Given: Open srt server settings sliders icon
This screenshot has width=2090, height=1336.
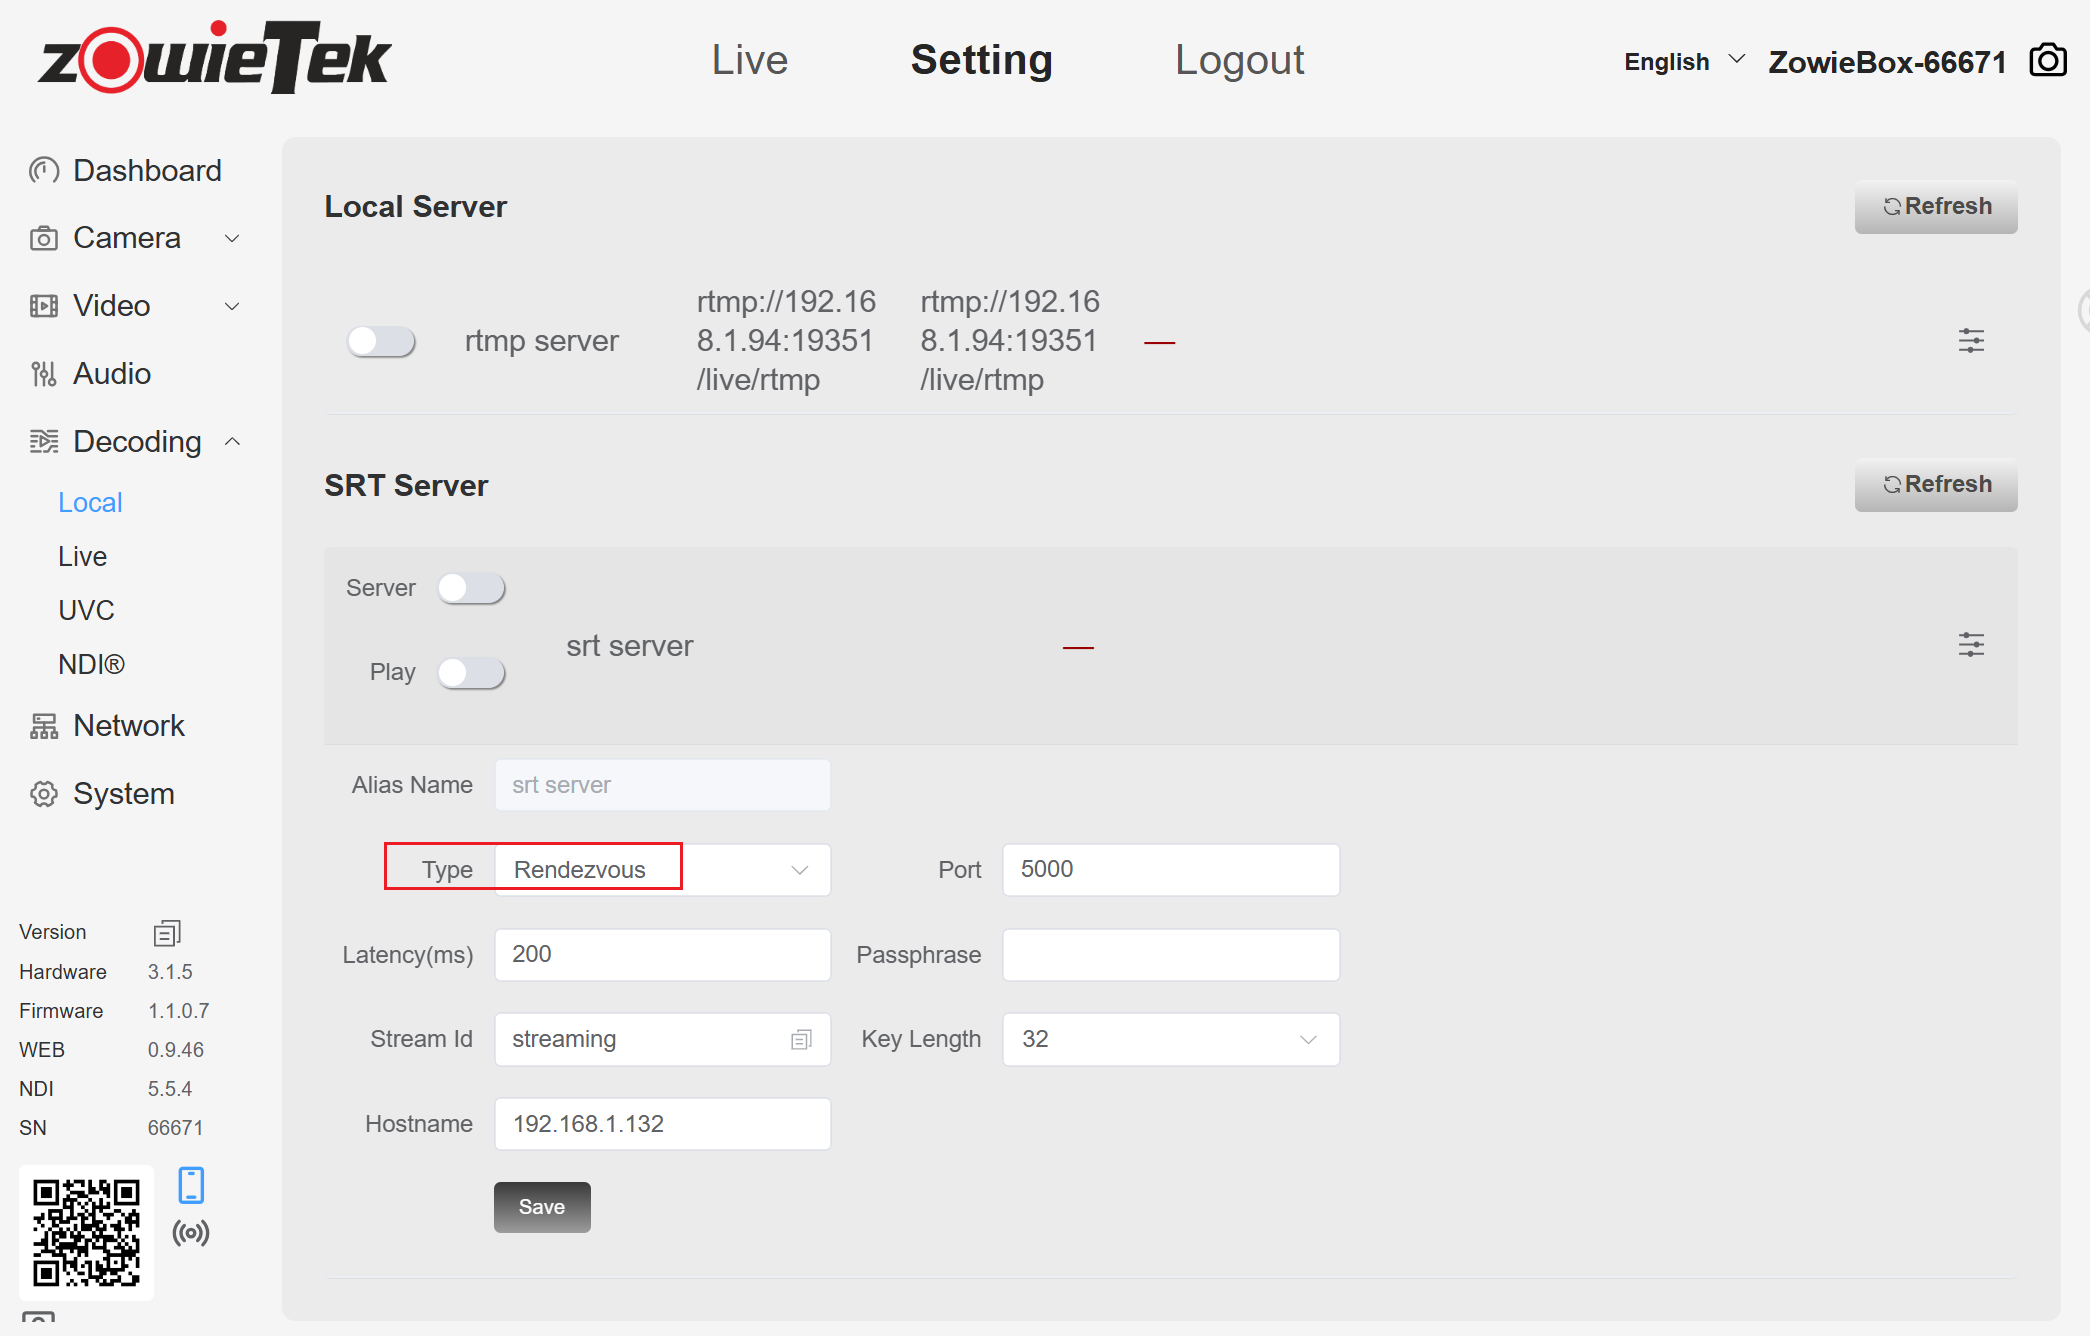Looking at the screenshot, I should click(1970, 645).
